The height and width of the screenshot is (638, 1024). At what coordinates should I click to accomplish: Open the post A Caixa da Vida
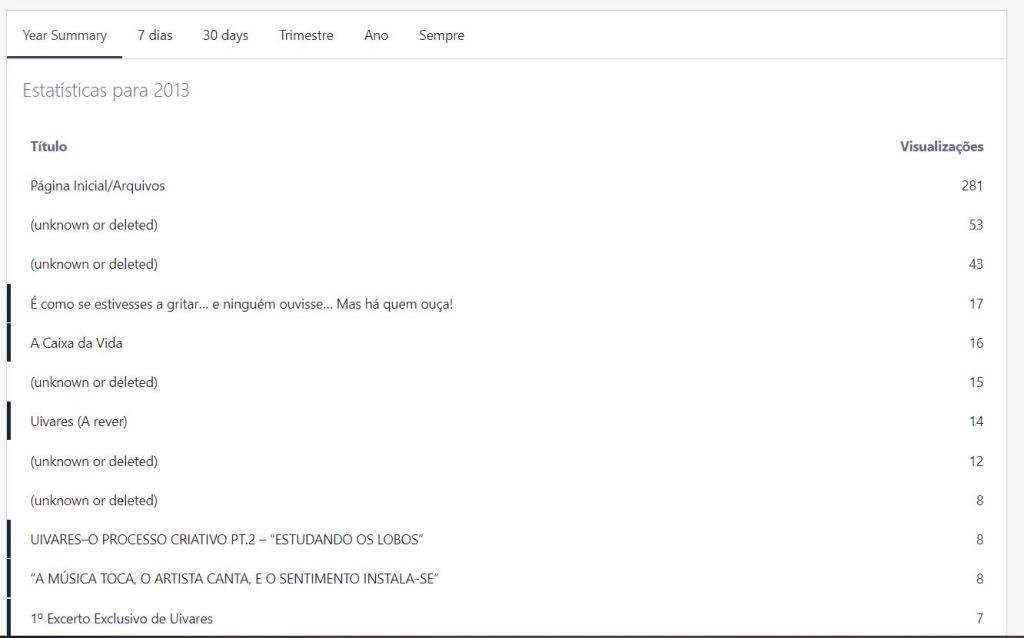pyautogui.click(x=76, y=343)
